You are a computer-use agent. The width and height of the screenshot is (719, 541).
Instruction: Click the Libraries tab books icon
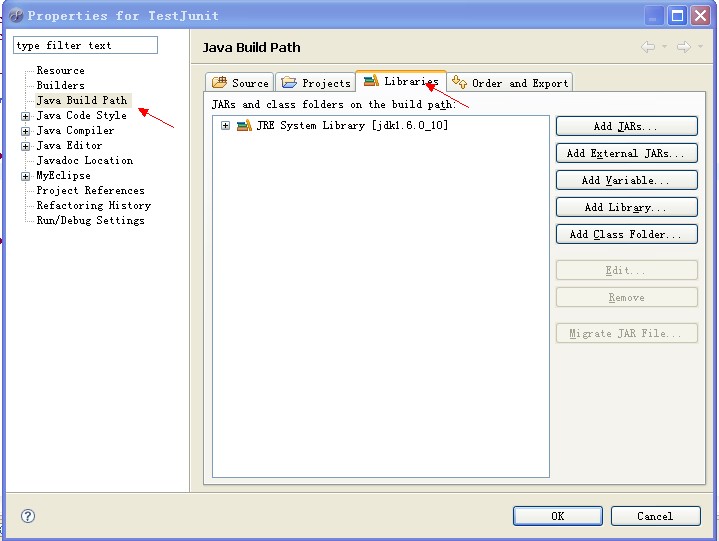(371, 81)
